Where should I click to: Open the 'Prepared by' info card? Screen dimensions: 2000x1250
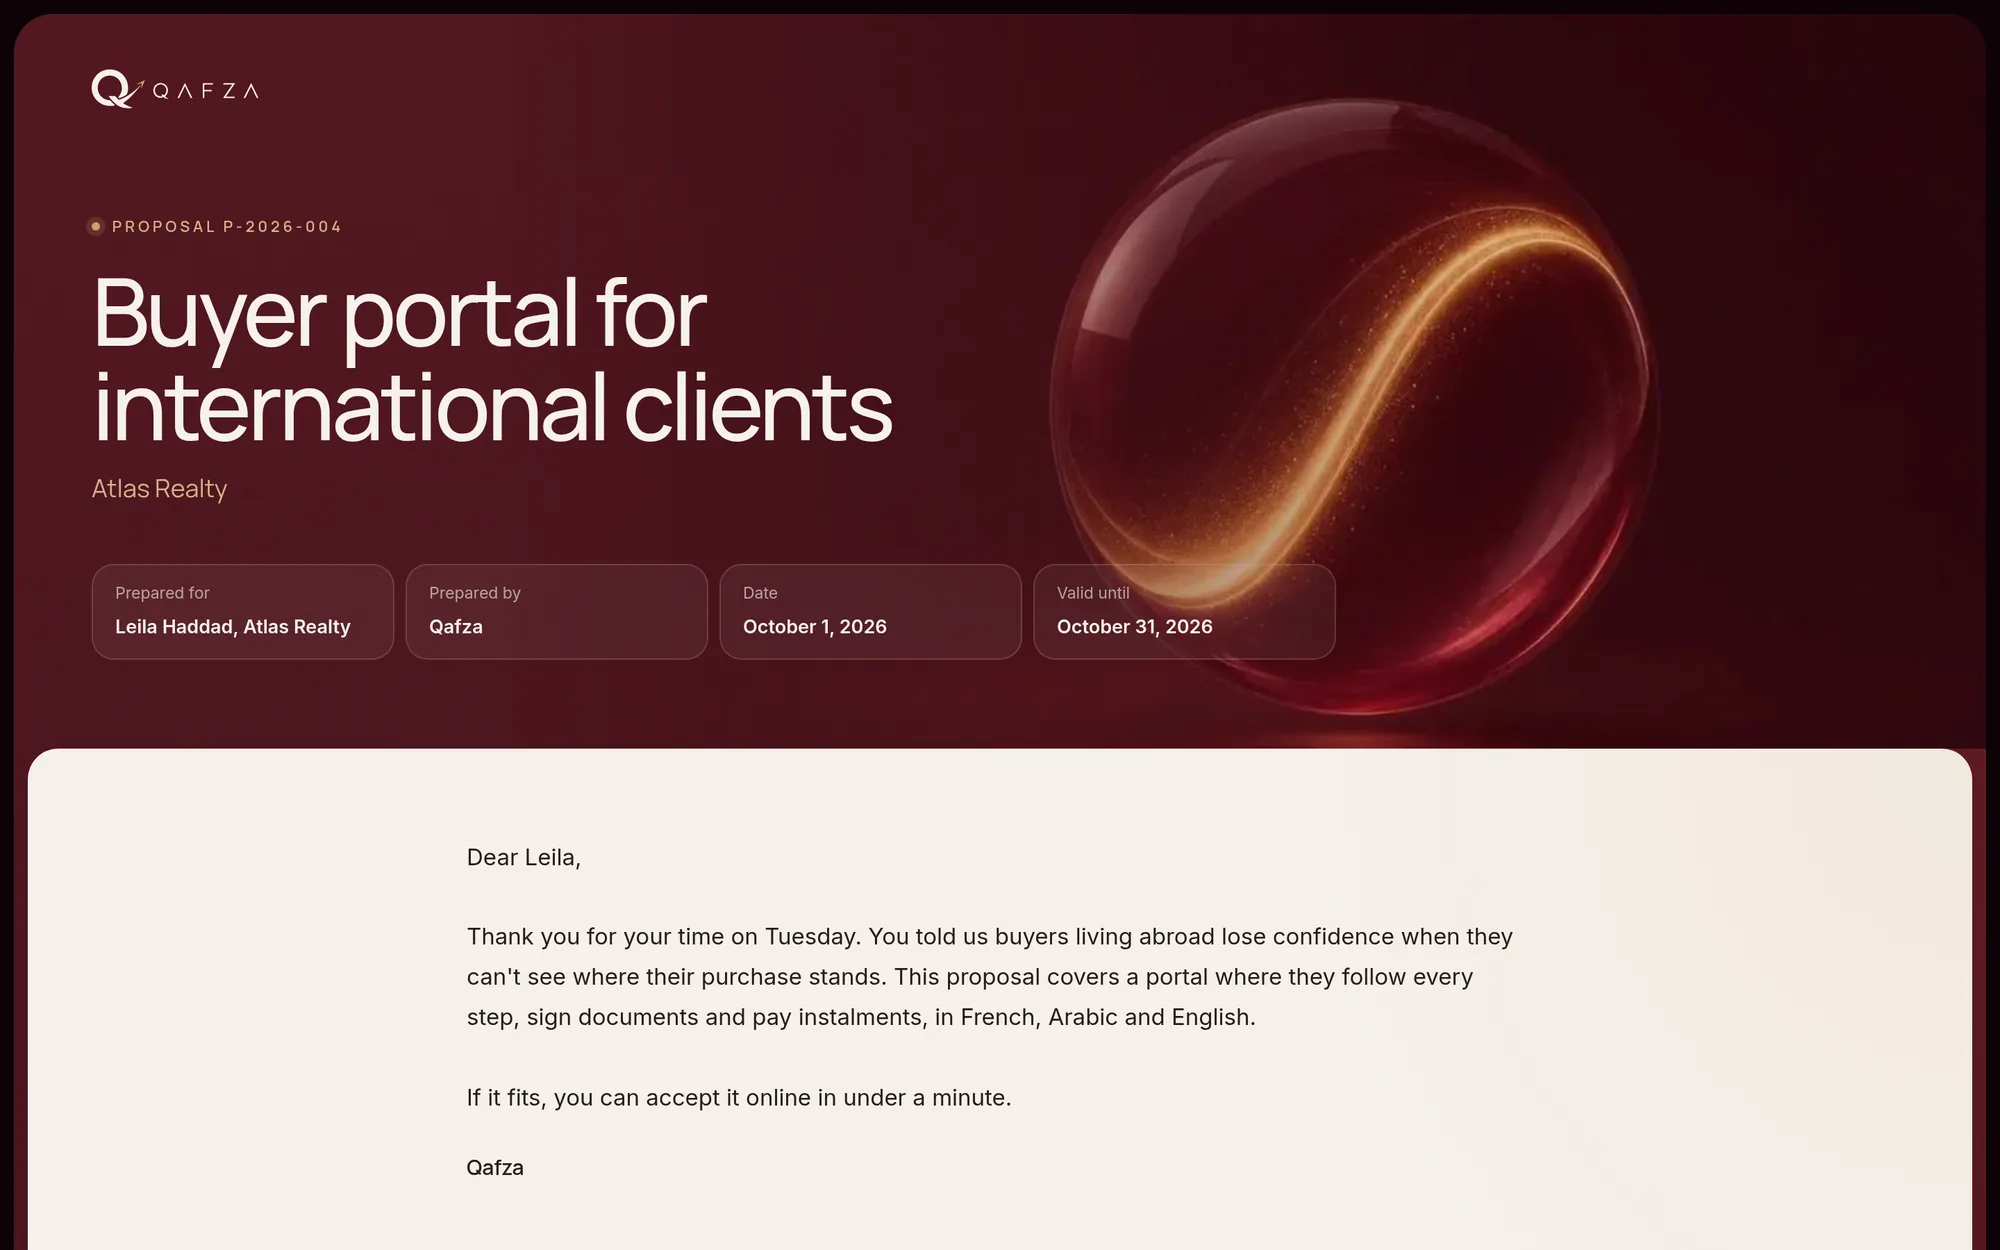(x=556, y=611)
